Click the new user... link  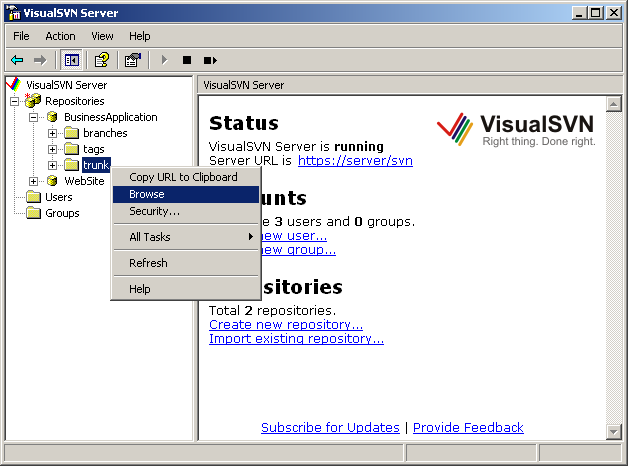[294, 236]
